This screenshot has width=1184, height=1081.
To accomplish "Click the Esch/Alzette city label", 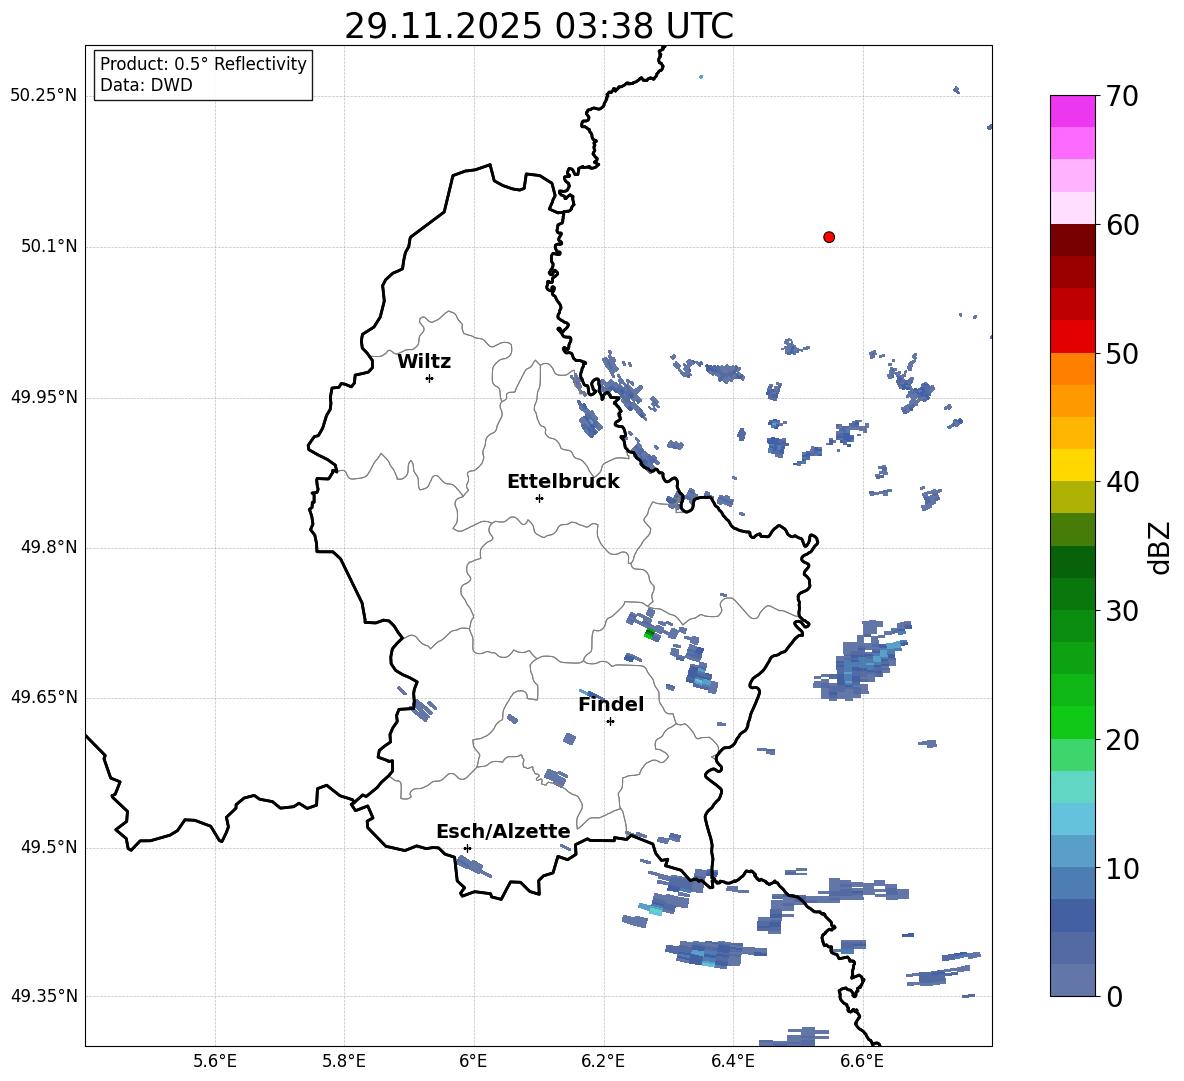I will click(503, 831).
